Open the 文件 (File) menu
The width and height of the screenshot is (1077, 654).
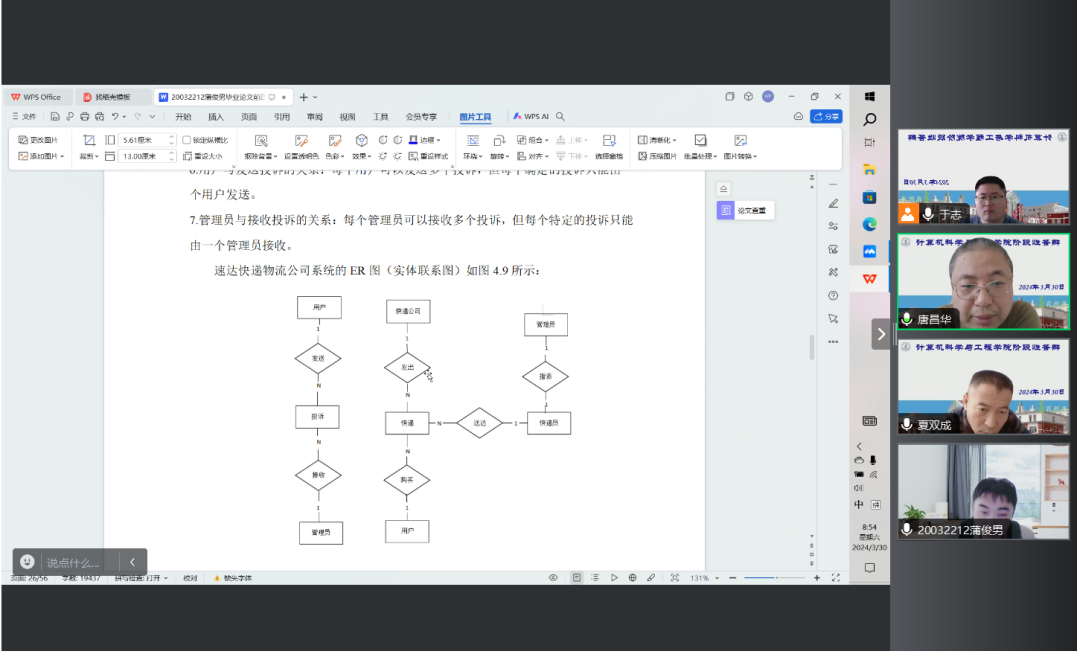[24, 117]
